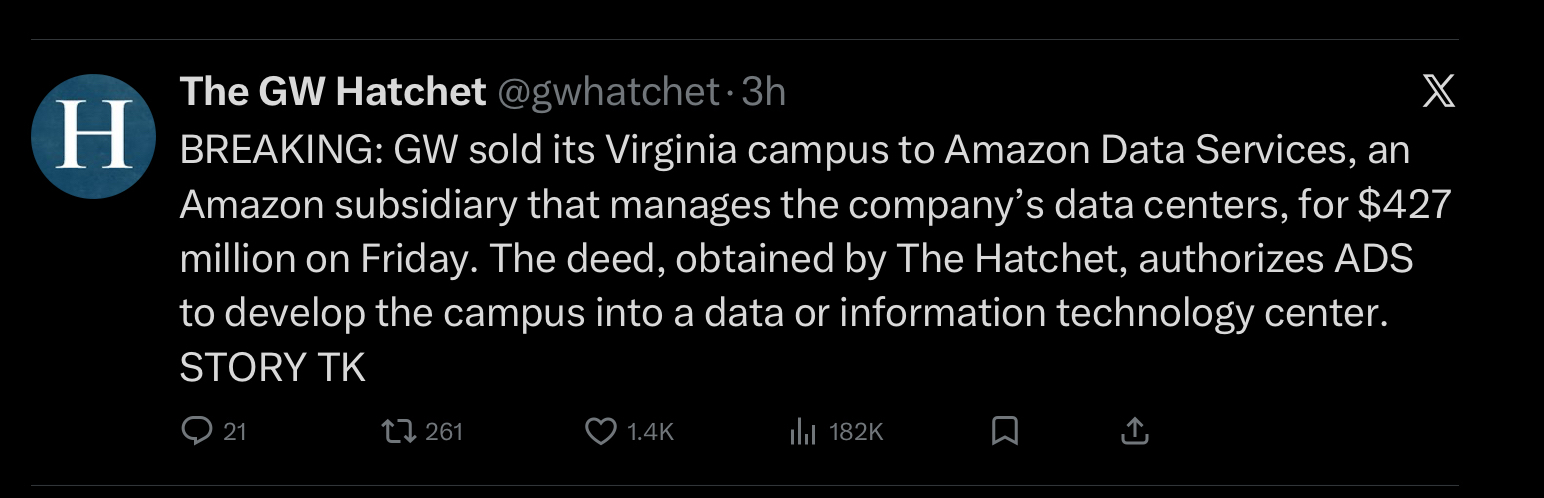Click the like count 1.4K
This screenshot has height=498, width=1544.
pyautogui.click(x=650, y=432)
